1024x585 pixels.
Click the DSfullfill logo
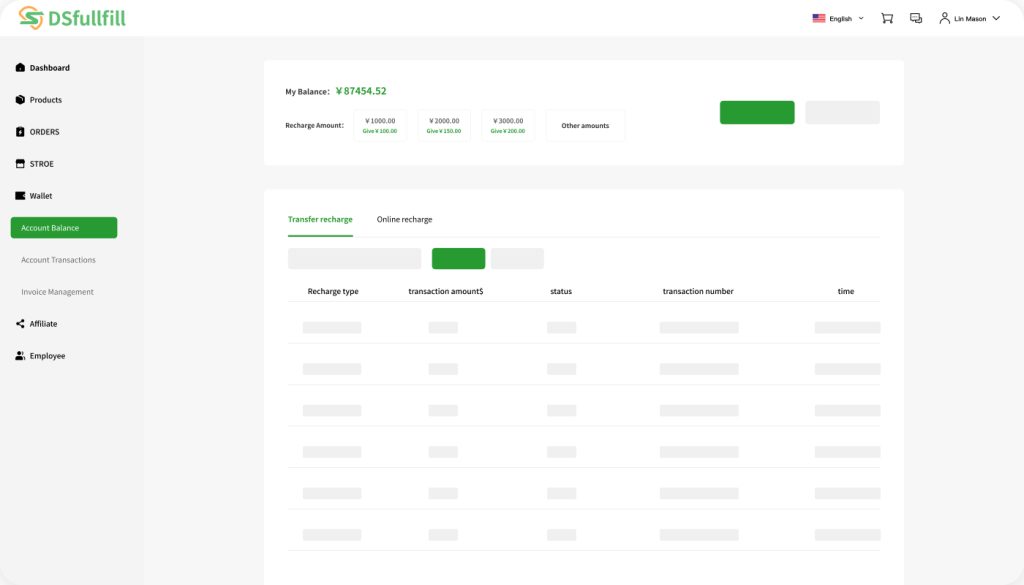pyautogui.click(x=72, y=18)
